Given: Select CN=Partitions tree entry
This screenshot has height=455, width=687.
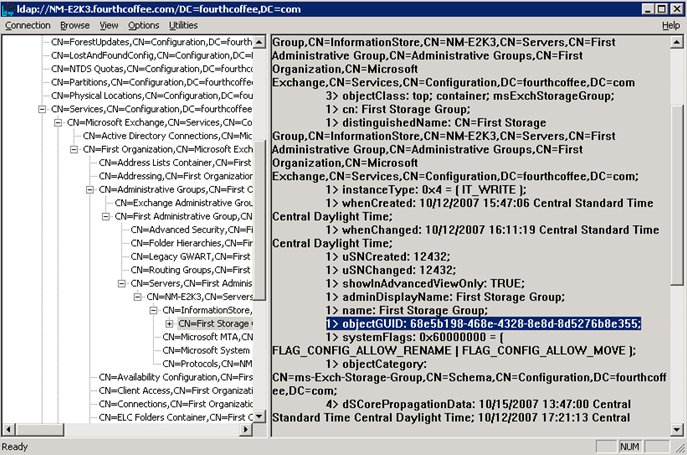Looking at the screenshot, I should coord(152,82).
